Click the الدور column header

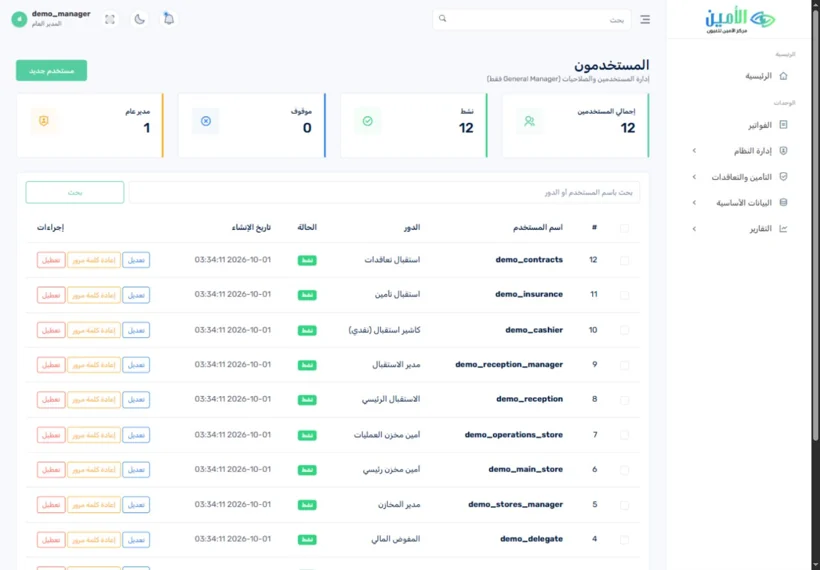coord(412,227)
